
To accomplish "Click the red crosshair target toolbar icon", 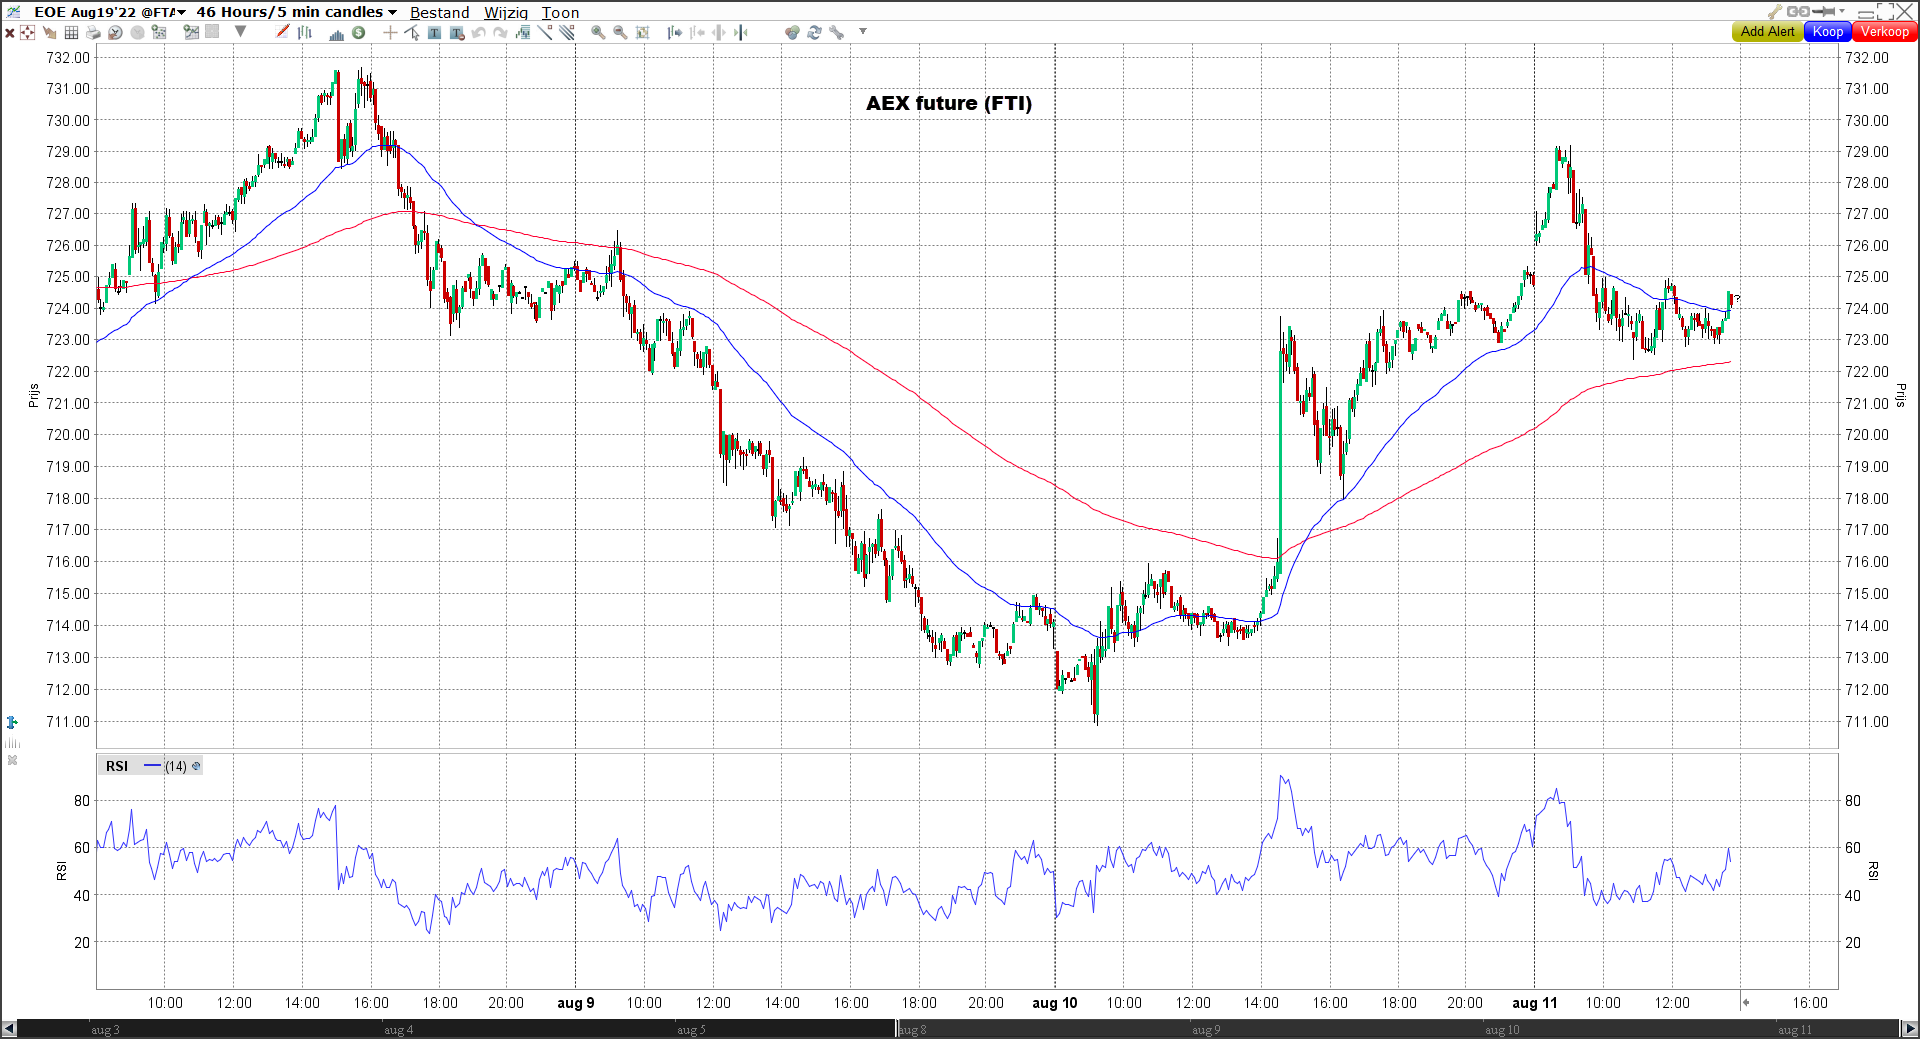I will 28,32.
